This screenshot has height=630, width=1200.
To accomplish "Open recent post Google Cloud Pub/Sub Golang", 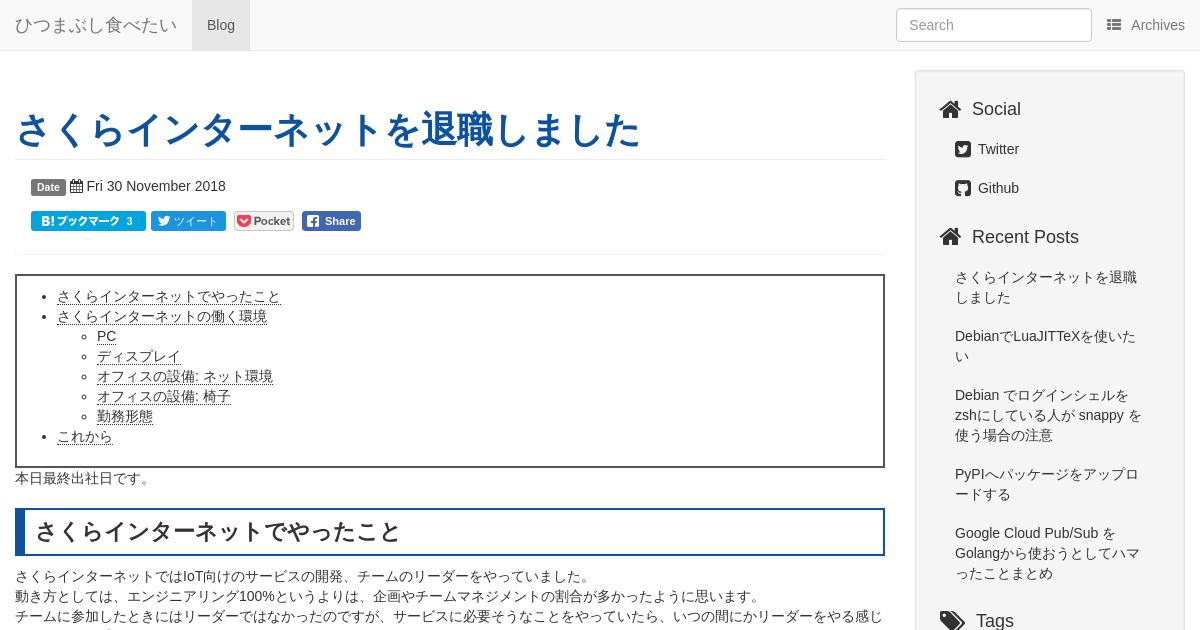I will point(1047,553).
